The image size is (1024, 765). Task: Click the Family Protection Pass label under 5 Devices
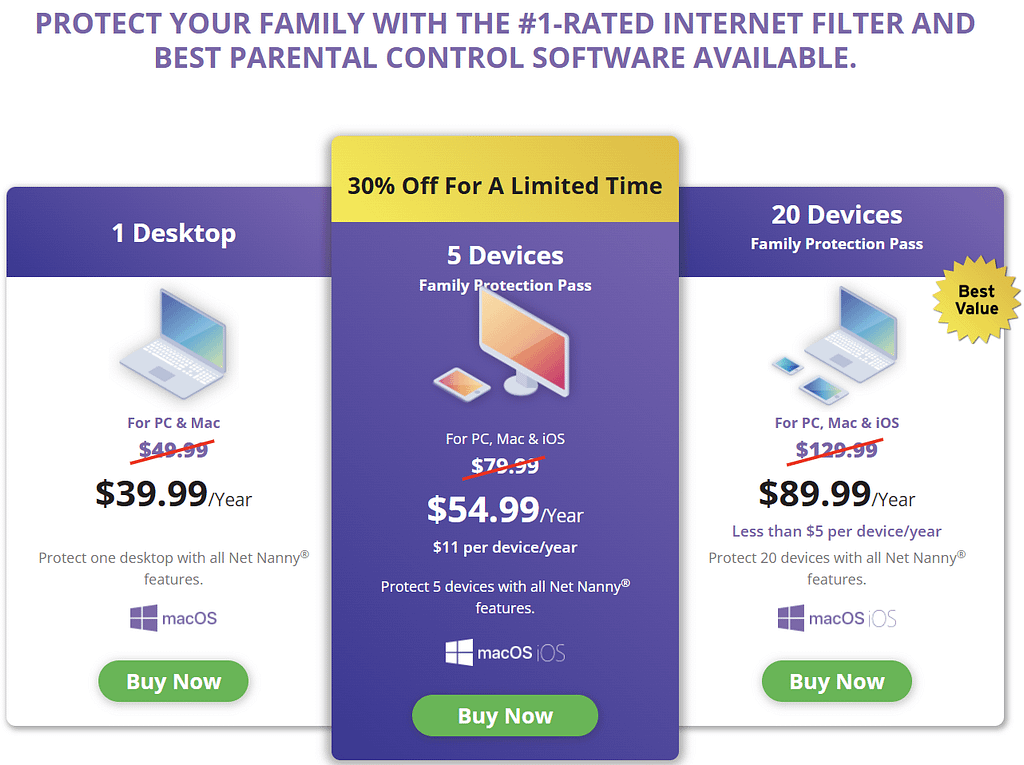click(505, 285)
